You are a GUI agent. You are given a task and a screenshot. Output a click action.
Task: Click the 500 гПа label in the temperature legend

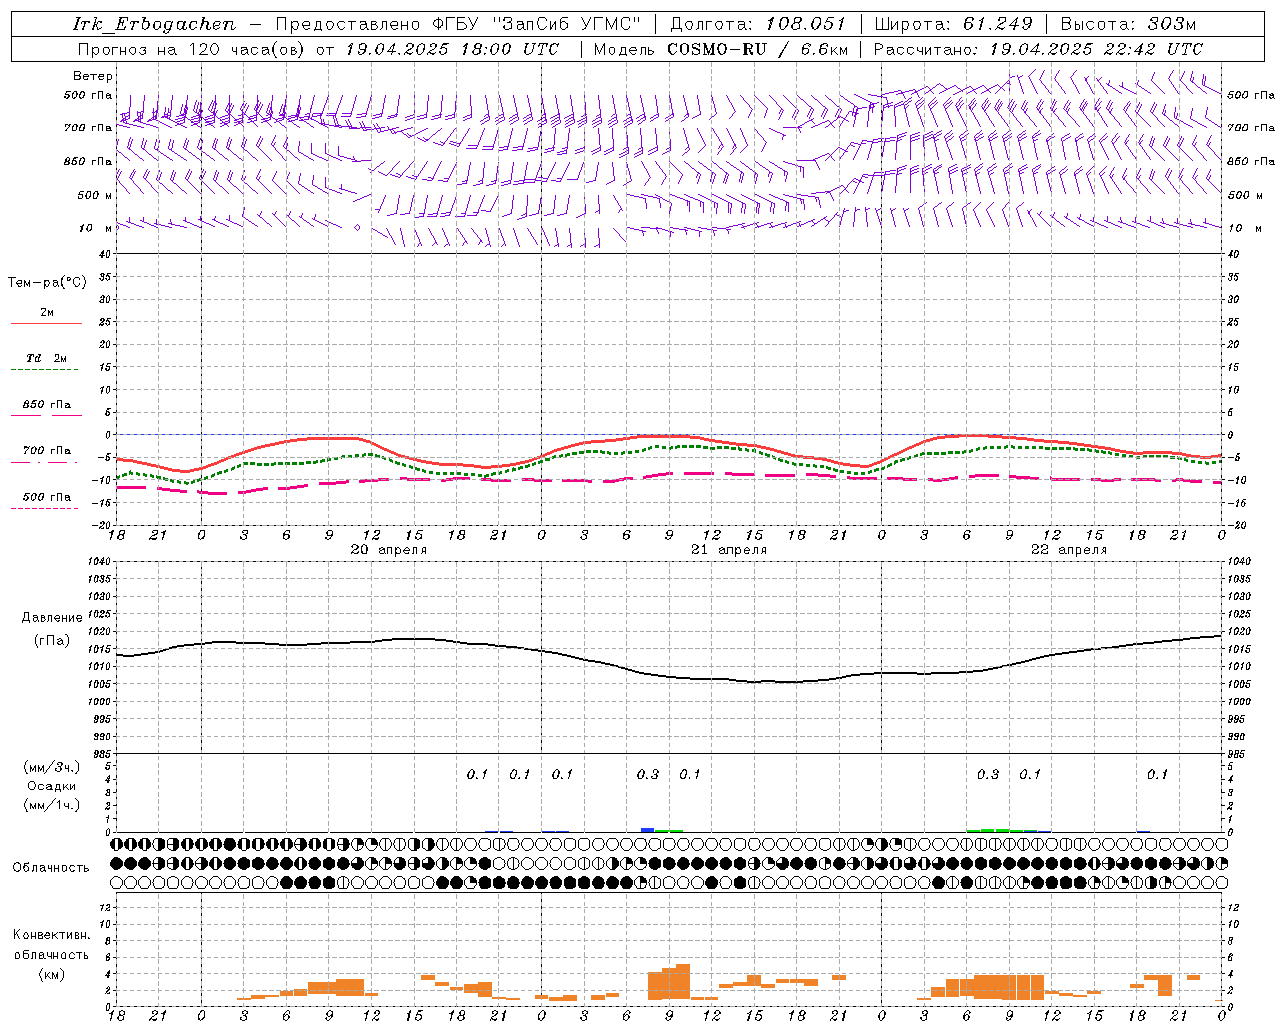(47, 497)
